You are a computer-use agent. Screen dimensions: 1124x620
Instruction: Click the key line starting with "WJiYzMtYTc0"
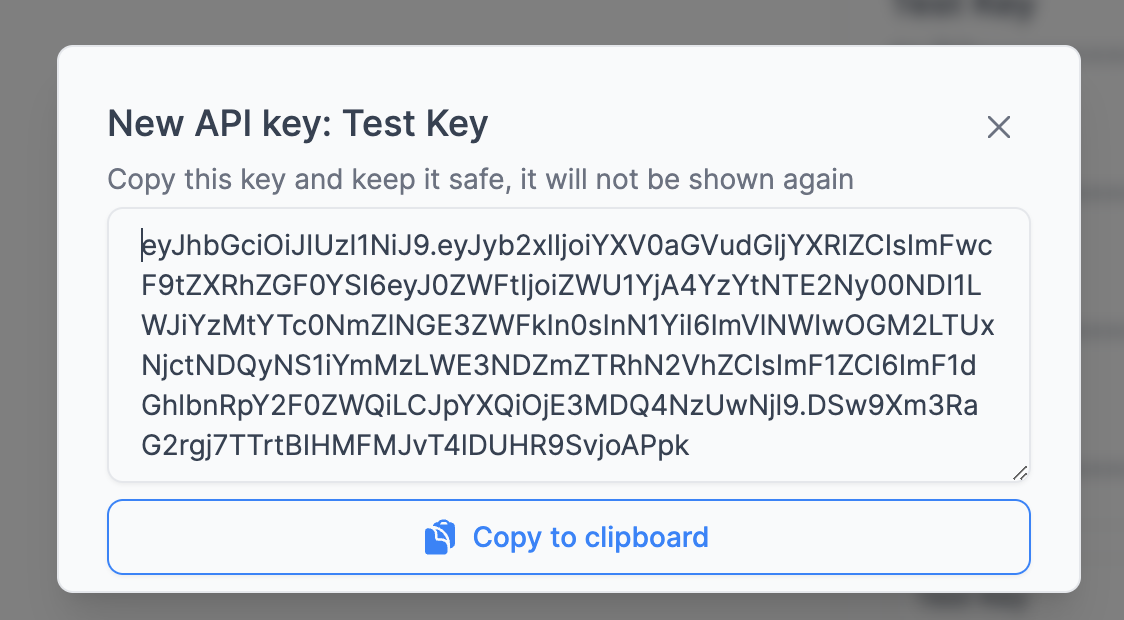point(568,326)
